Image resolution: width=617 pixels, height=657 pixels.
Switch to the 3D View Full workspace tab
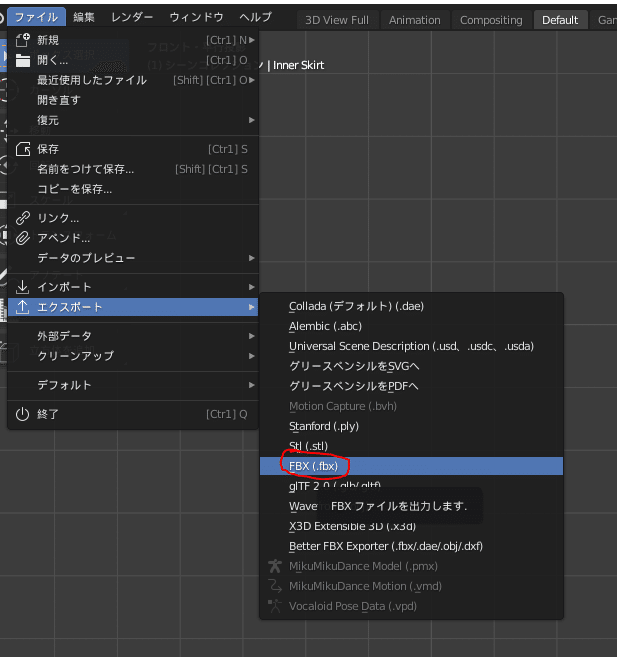pos(337,20)
